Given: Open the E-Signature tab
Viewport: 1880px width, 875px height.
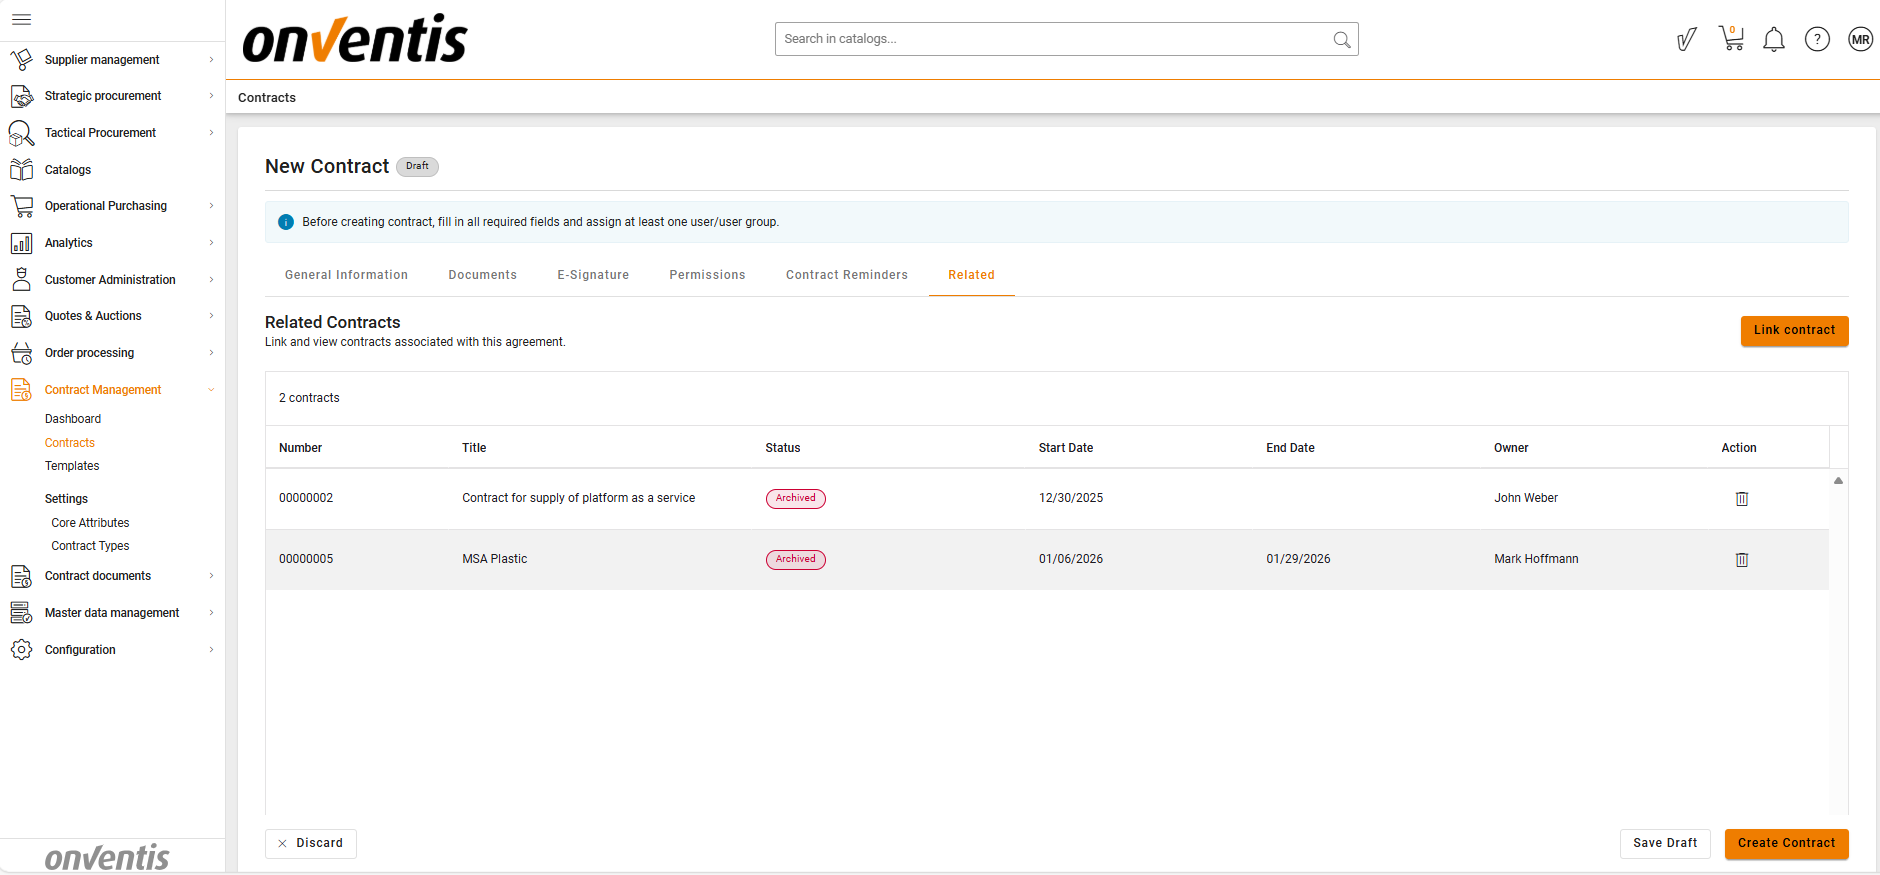Looking at the screenshot, I should [x=593, y=275].
